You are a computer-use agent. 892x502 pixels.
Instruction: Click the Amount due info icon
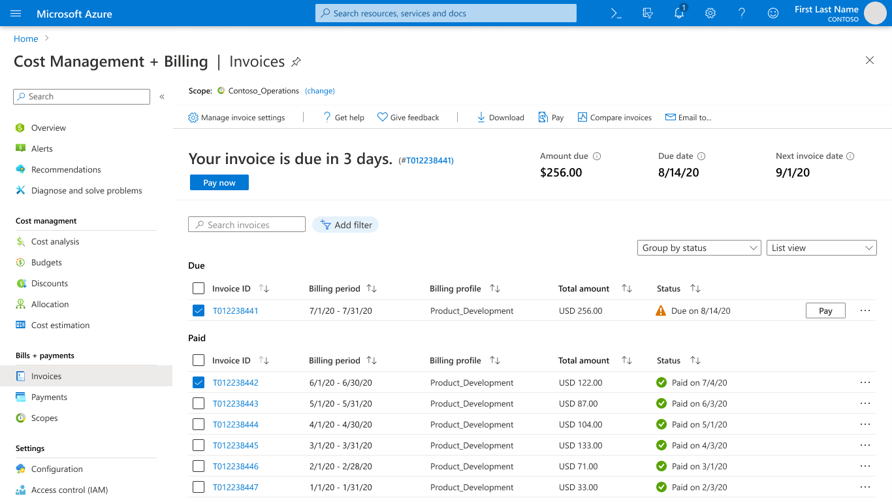click(x=597, y=156)
